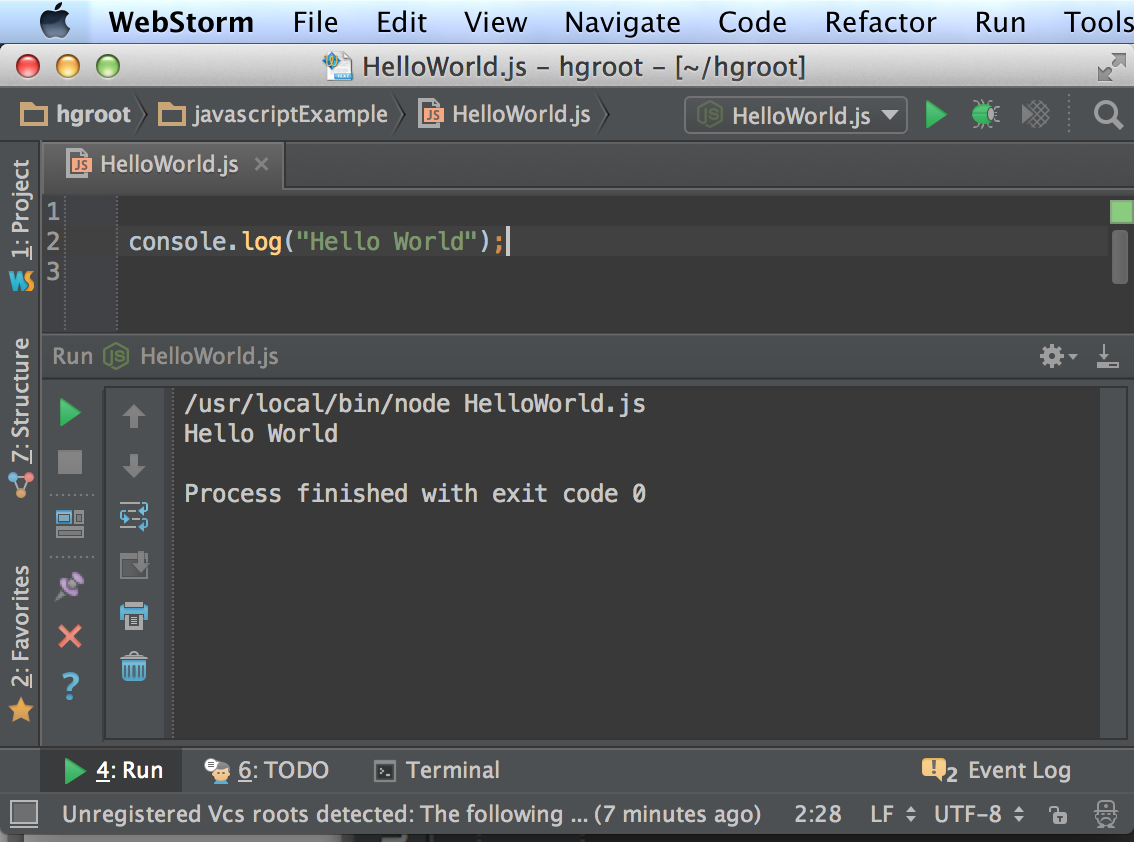Open the Event Log panel
Screen dimensions: 1134x842
[997, 770]
